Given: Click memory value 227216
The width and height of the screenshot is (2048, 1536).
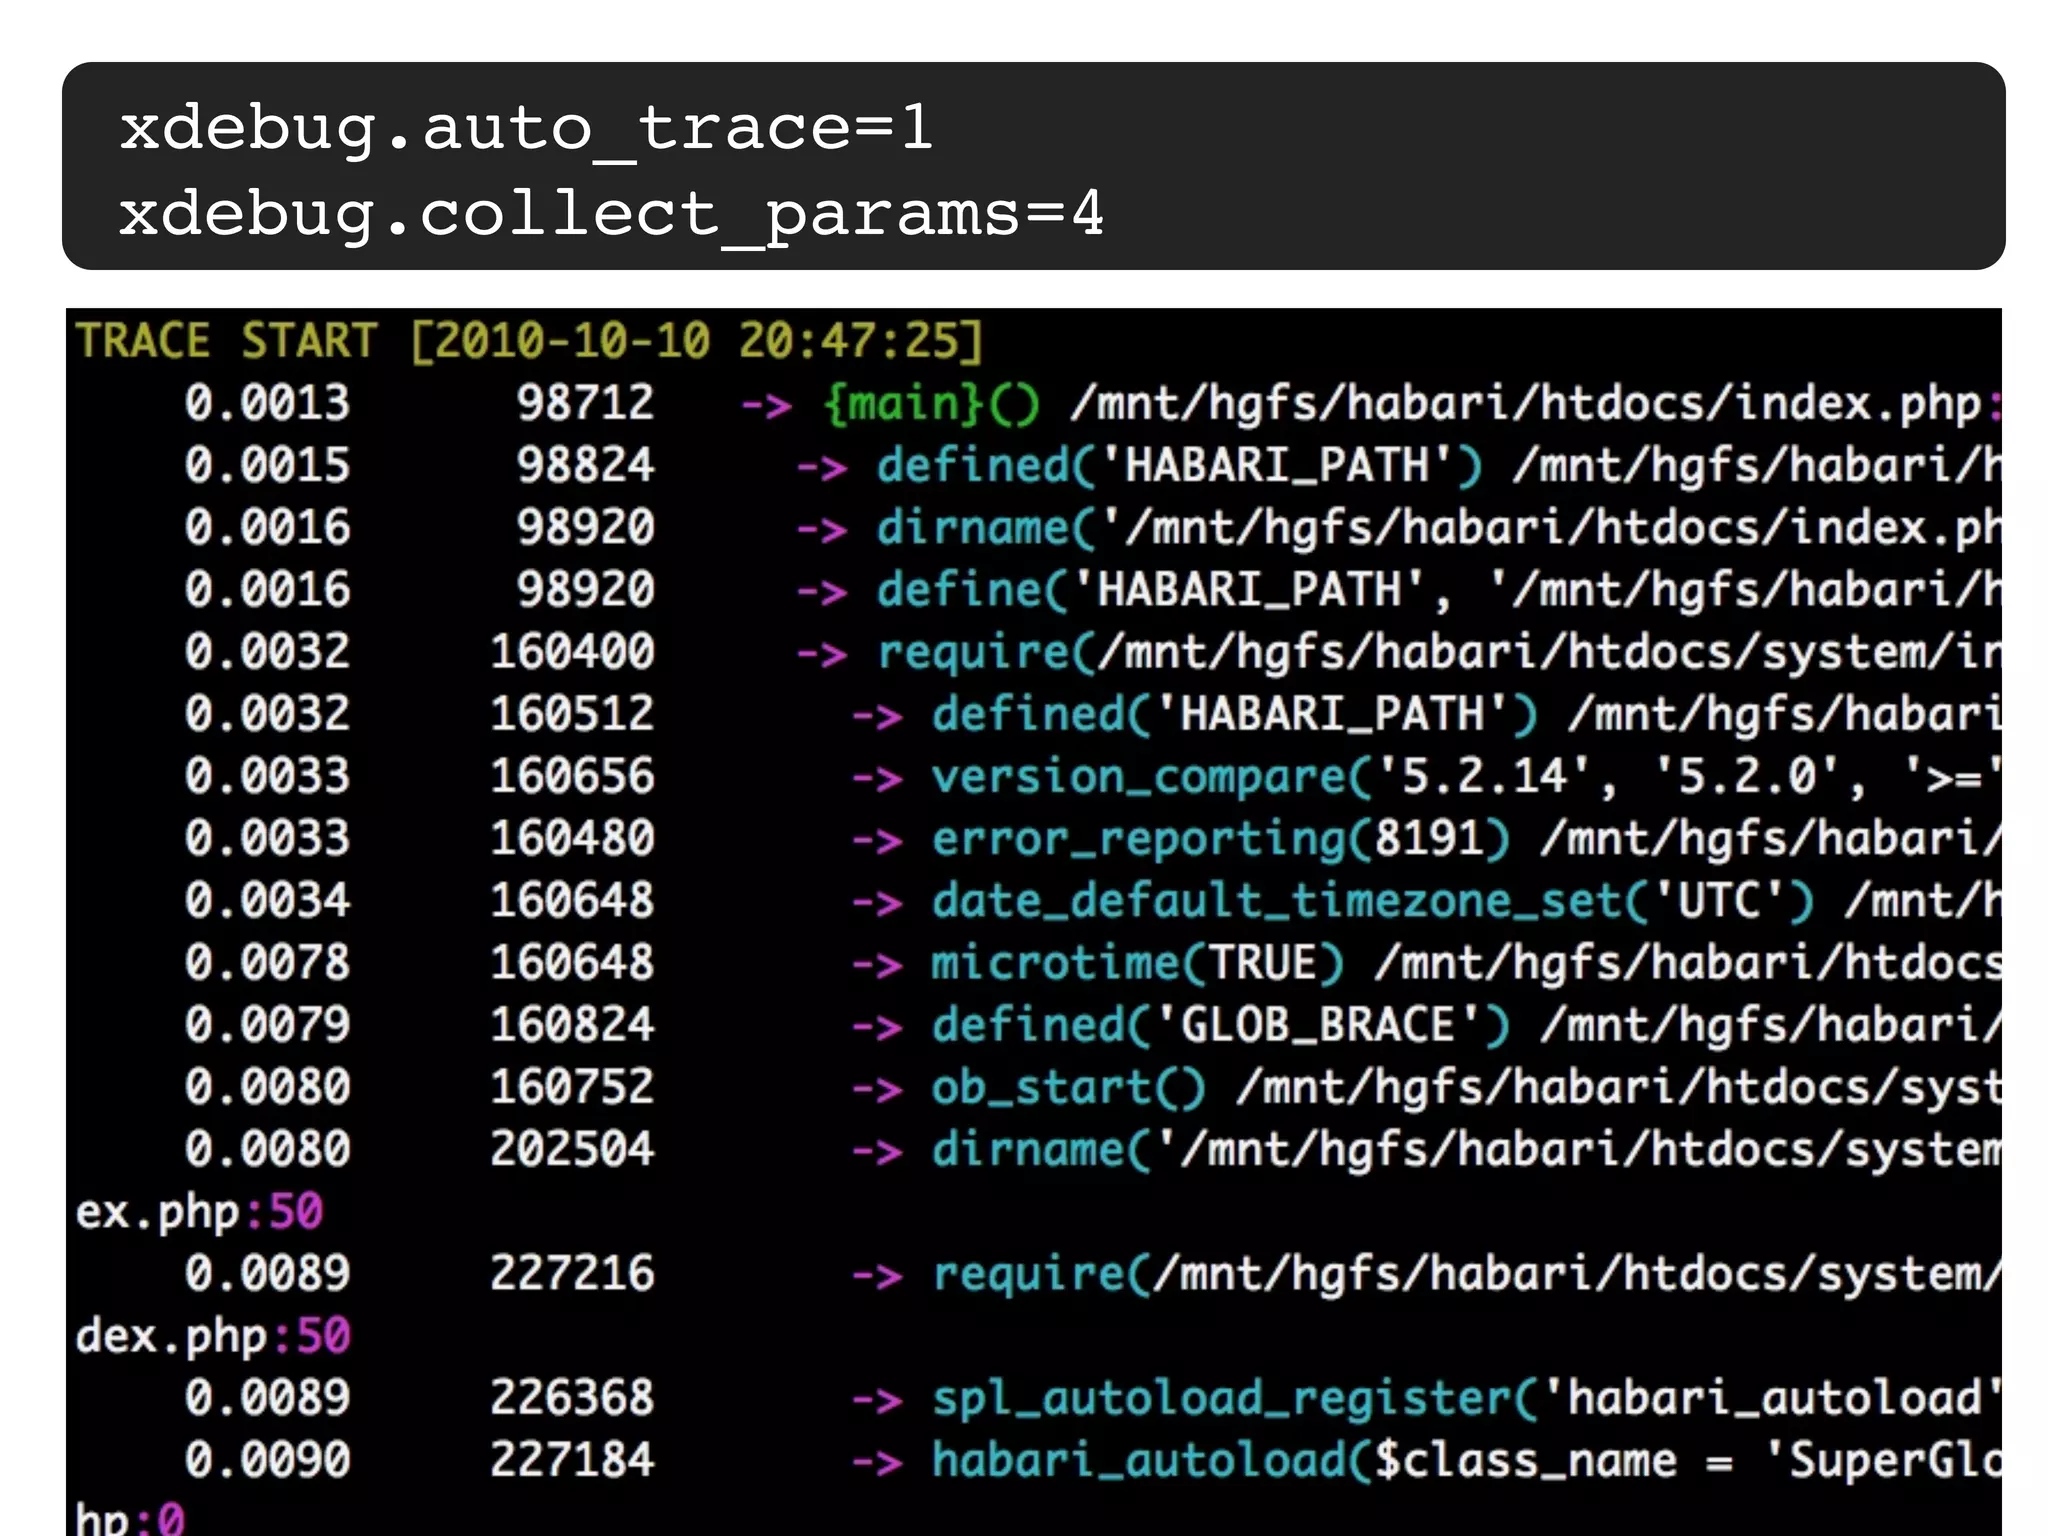Looking at the screenshot, I should 572,1274.
